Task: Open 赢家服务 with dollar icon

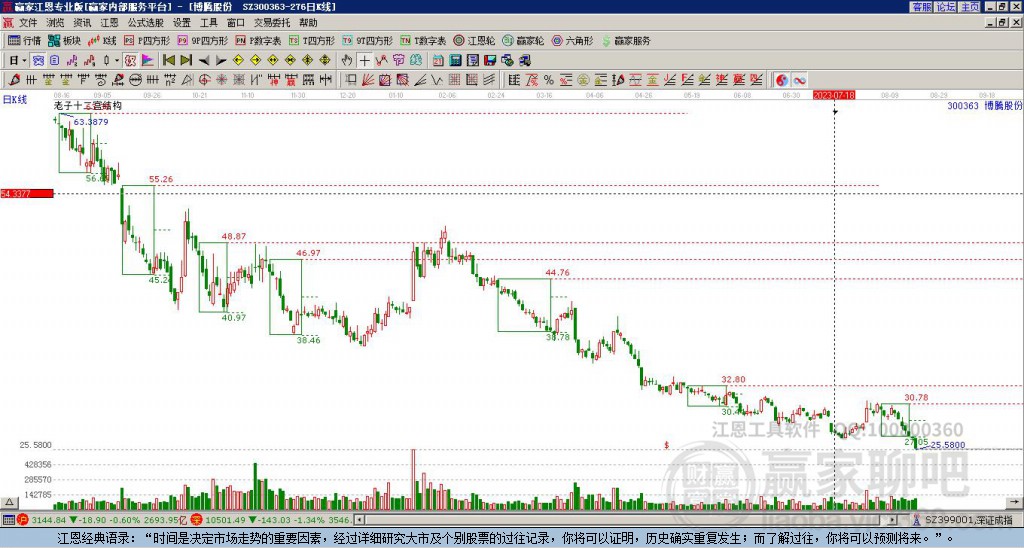Action: click(626, 40)
